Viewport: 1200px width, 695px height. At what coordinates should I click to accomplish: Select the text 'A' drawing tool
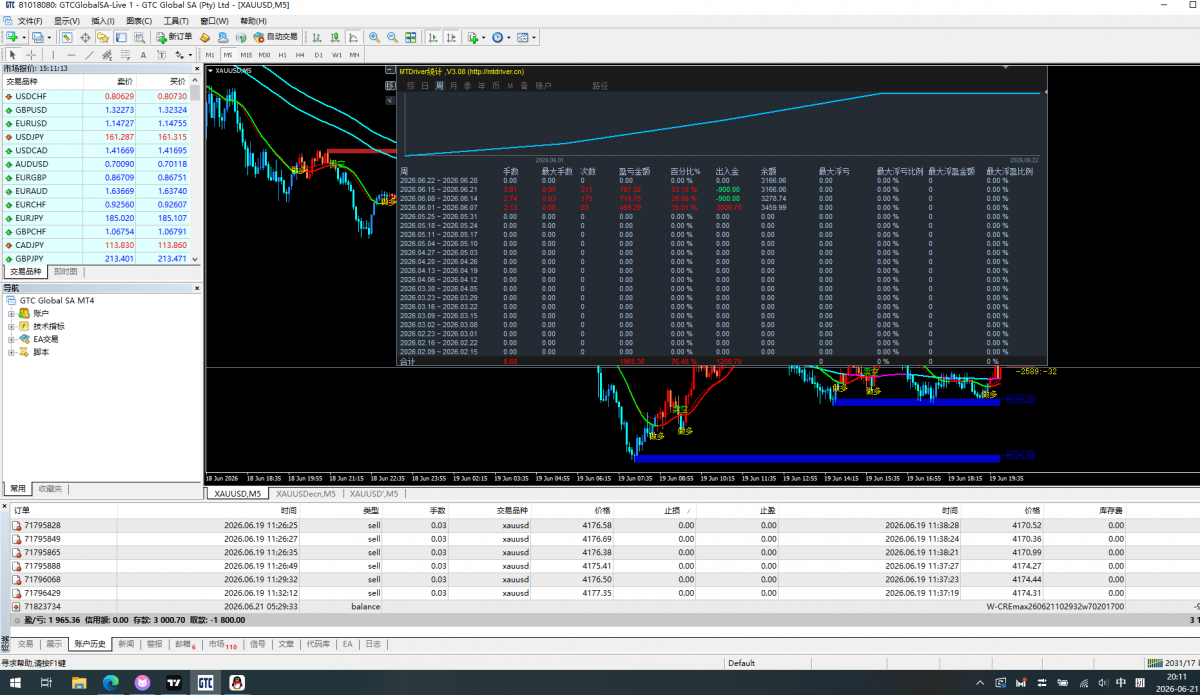[143, 55]
